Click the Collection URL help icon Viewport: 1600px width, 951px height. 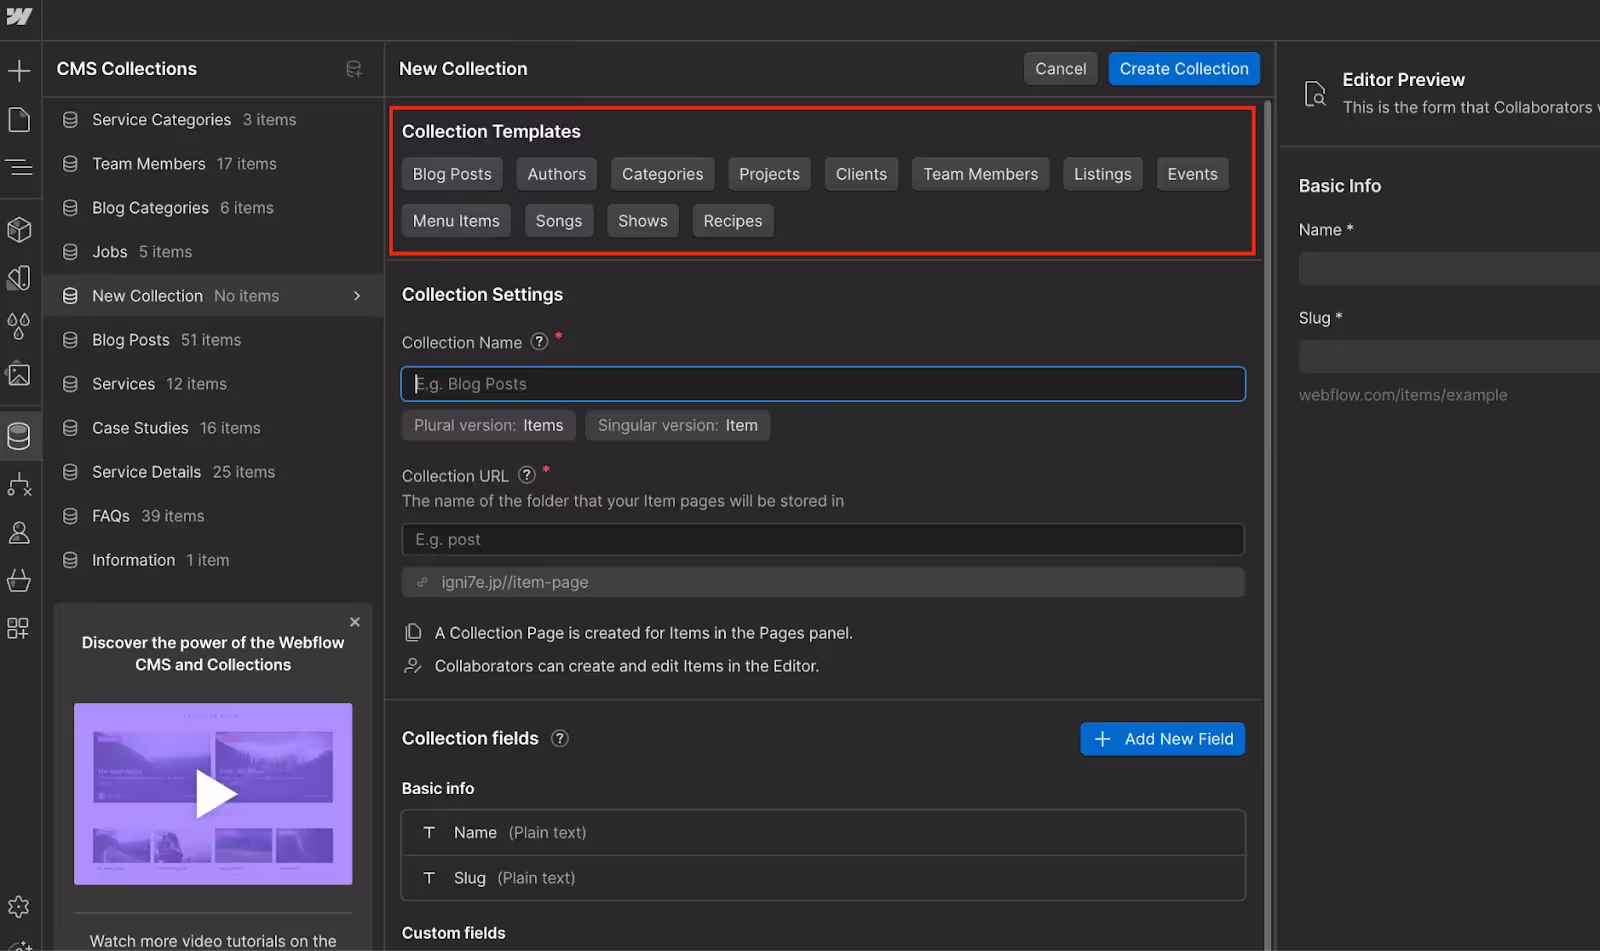pyautogui.click(x=527, y=475)
